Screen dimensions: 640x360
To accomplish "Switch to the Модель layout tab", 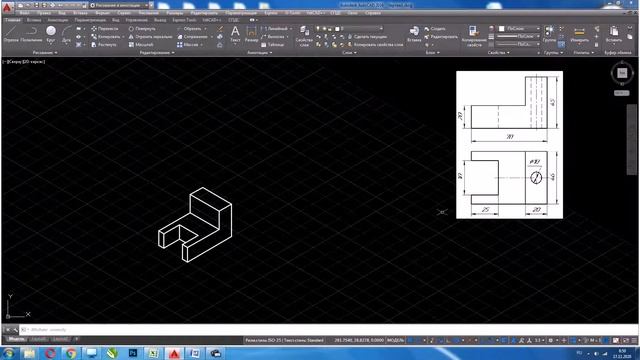I will 16,339.
